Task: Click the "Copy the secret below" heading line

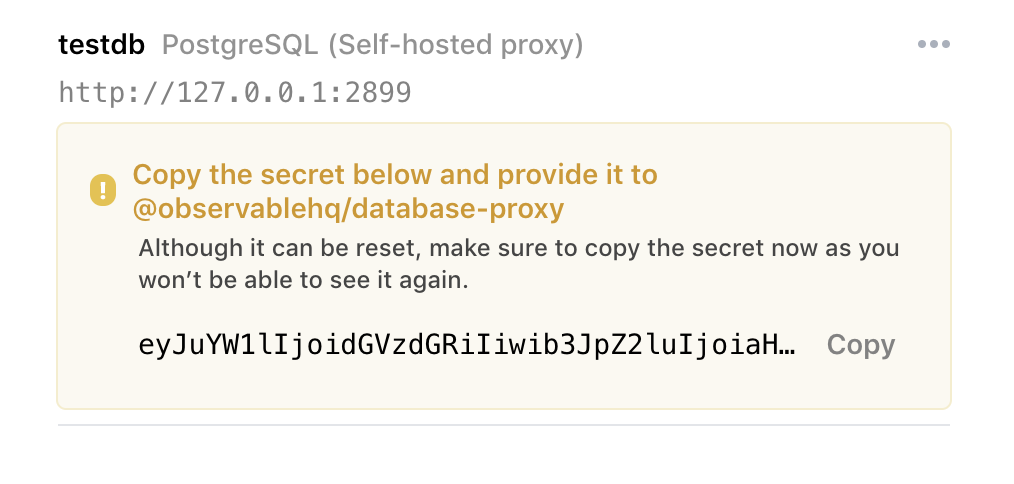Action: click(x=395, y=175)
